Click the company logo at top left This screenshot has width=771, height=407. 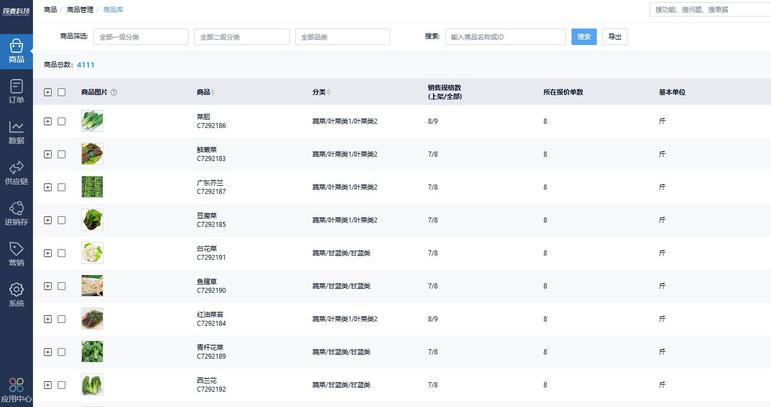(x=16, y=11)
